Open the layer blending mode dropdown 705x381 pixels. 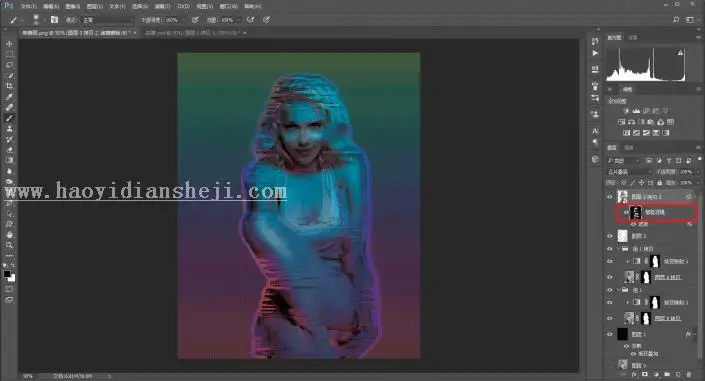629,172
